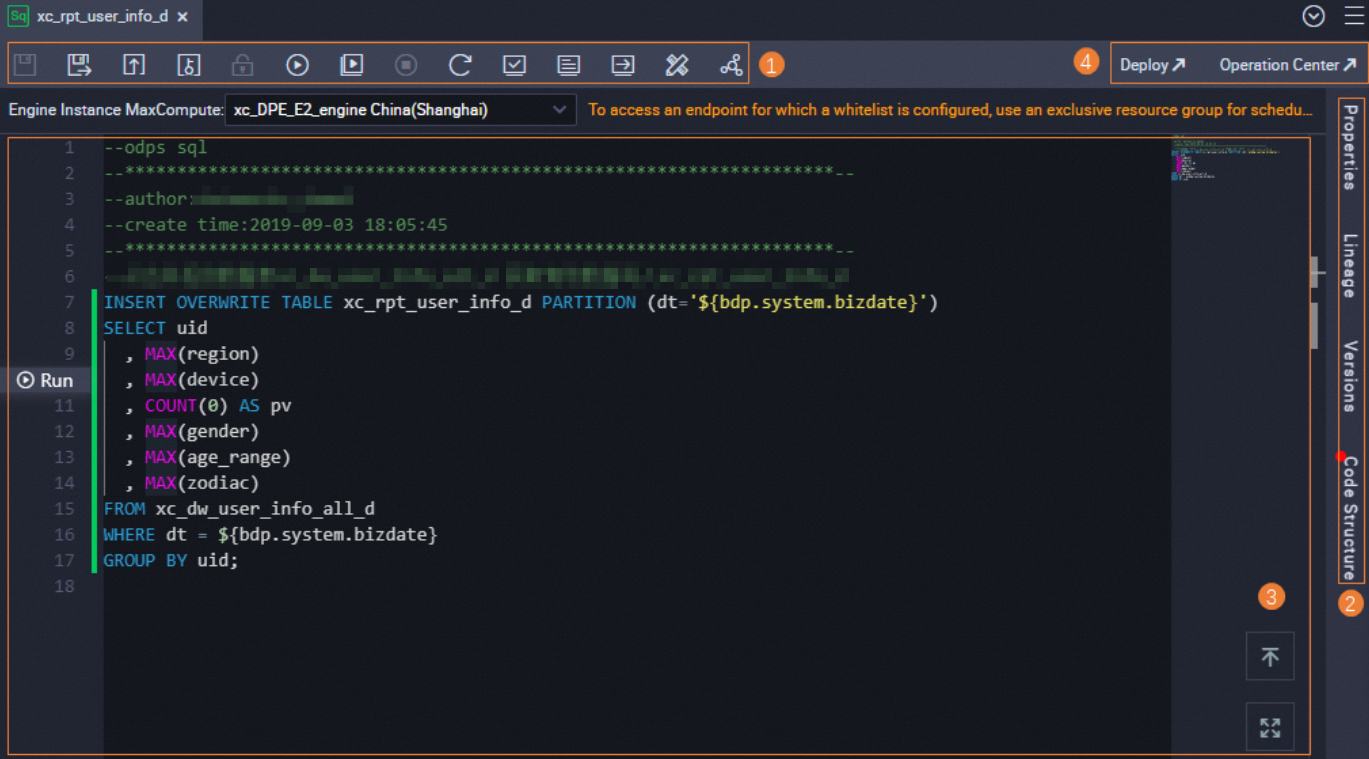Click the '--odps sql' comment line
Image resolution: width=1369 pixels, height=759 pixels.
click(155, 147)
